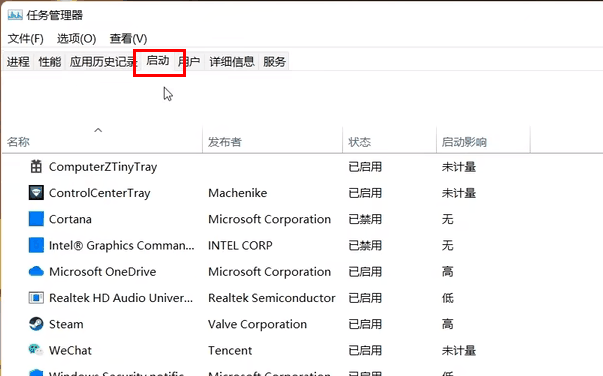This screenshot has height=376, width=603.
Task: Click Cortana's 已禁用 status cell
Action: coord(365,219)
